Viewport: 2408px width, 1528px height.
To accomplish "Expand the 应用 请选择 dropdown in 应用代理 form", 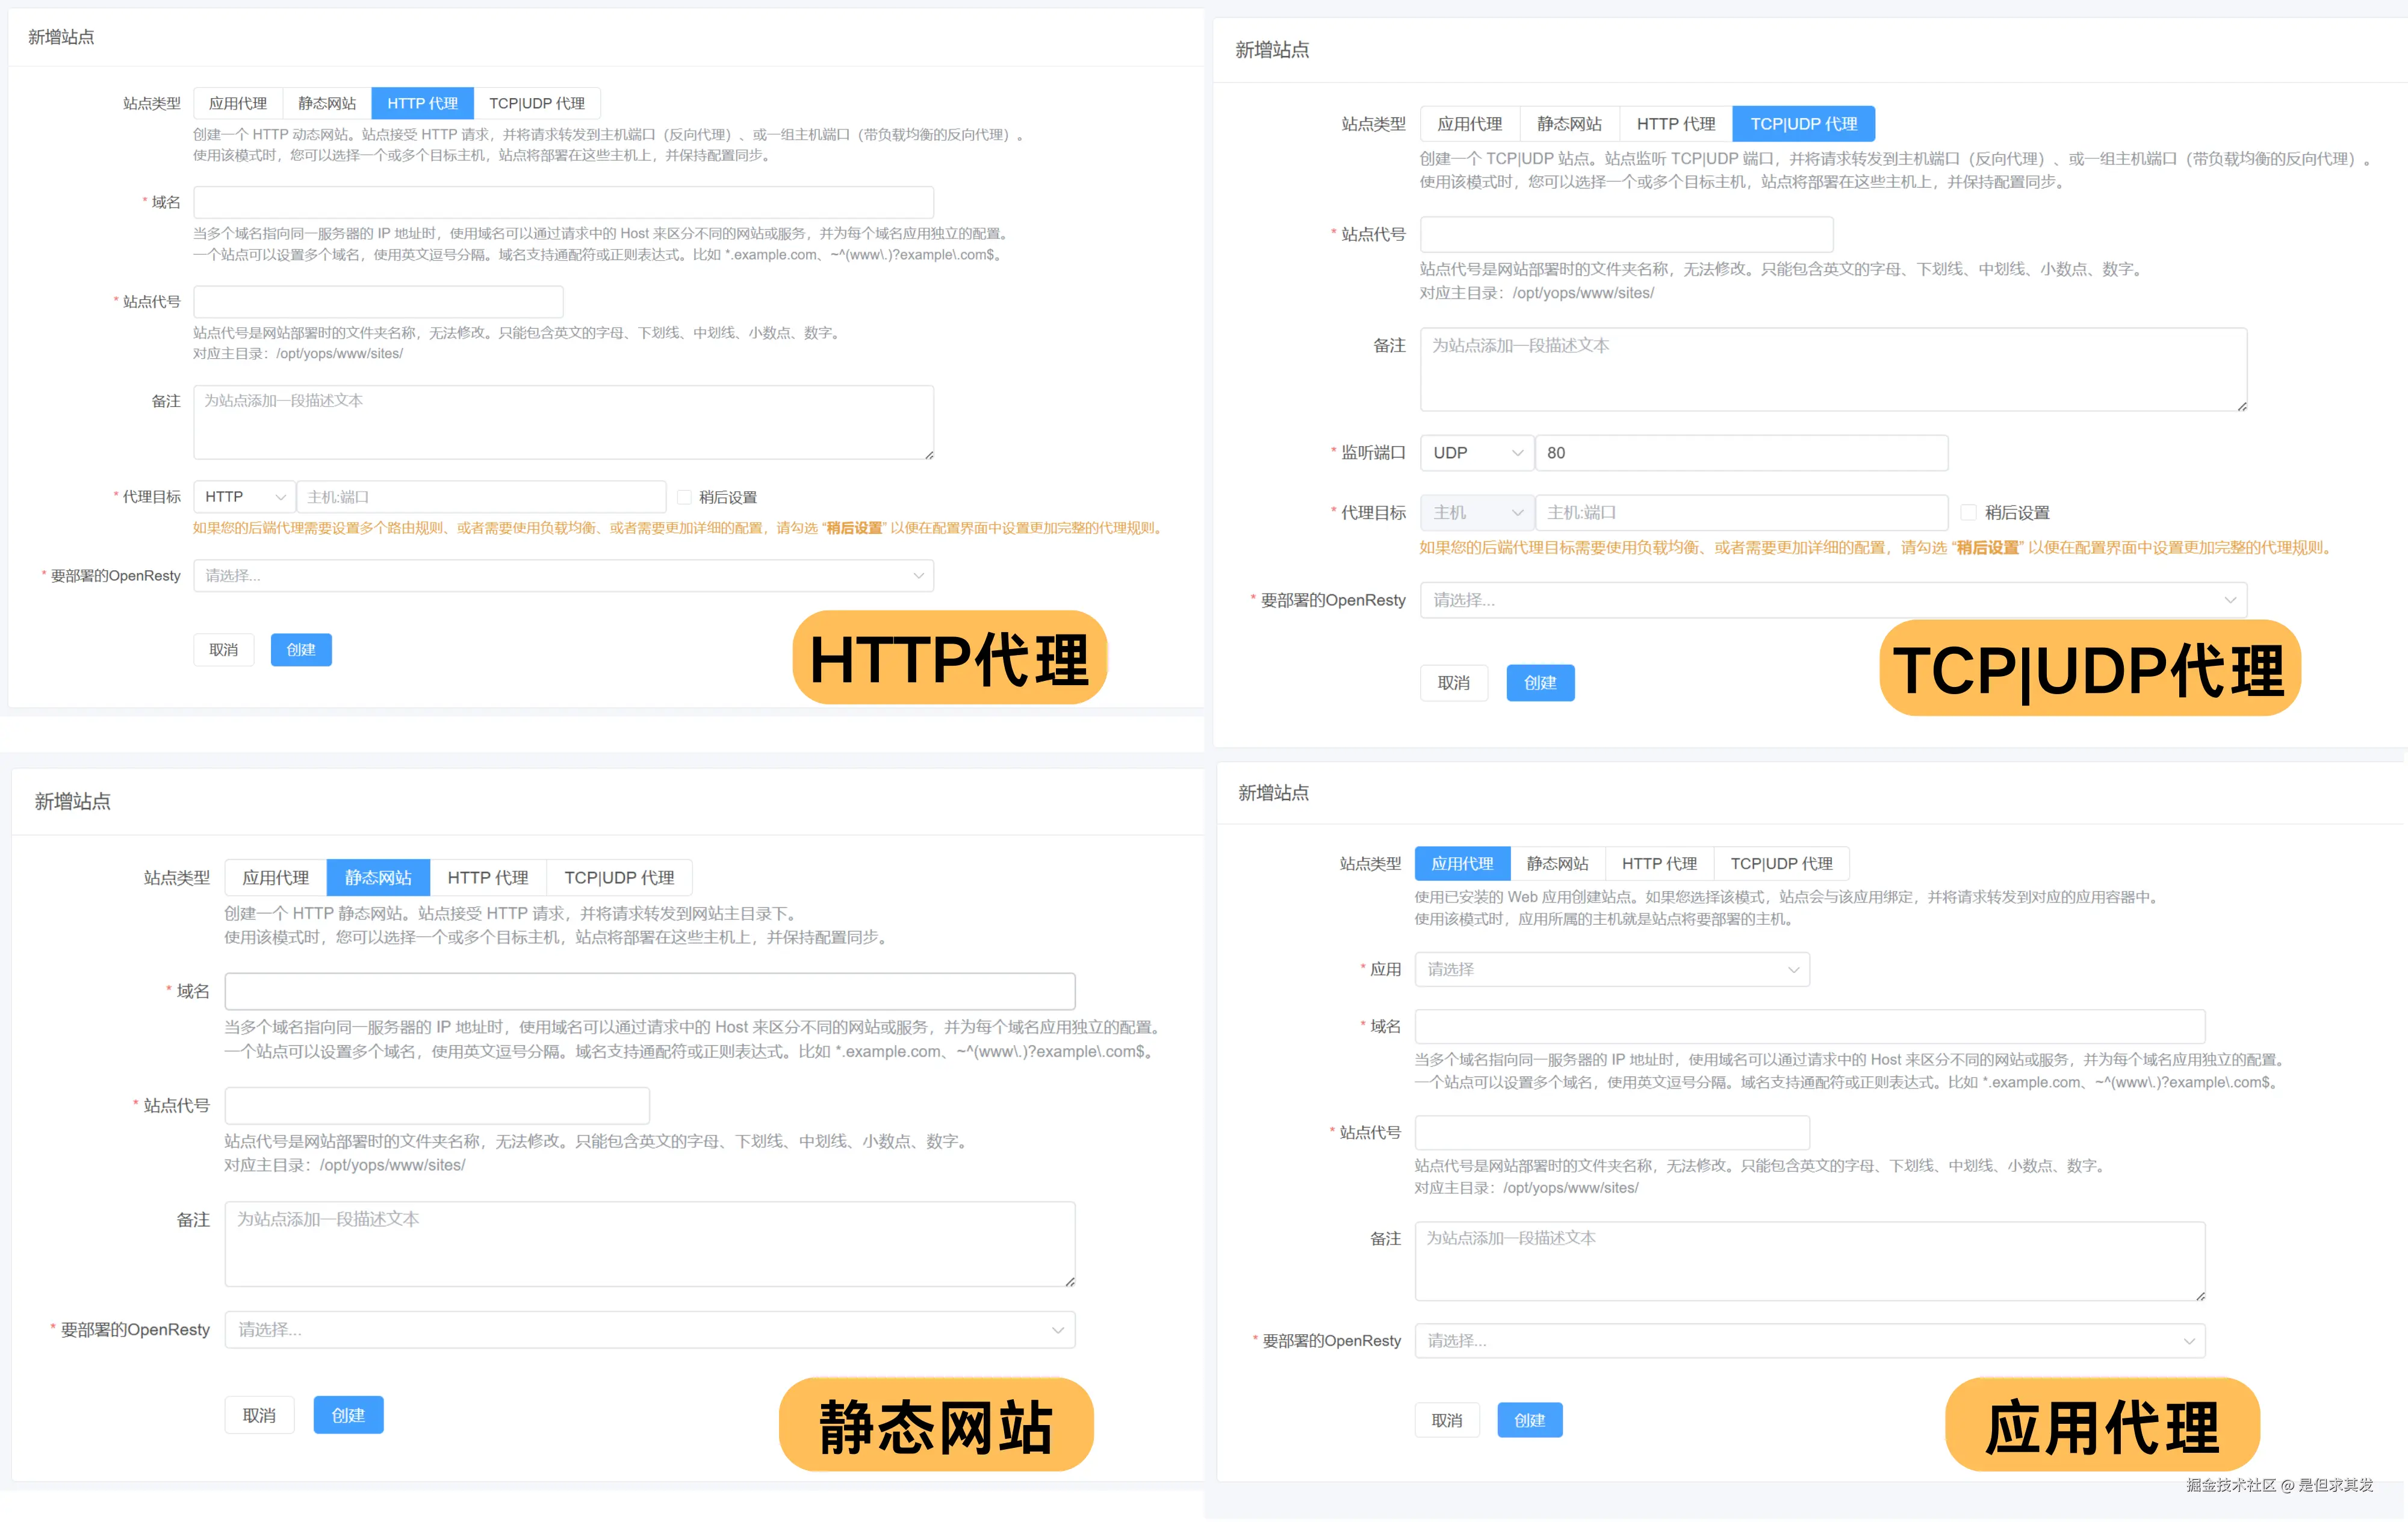I will [x=1611, y=970].
